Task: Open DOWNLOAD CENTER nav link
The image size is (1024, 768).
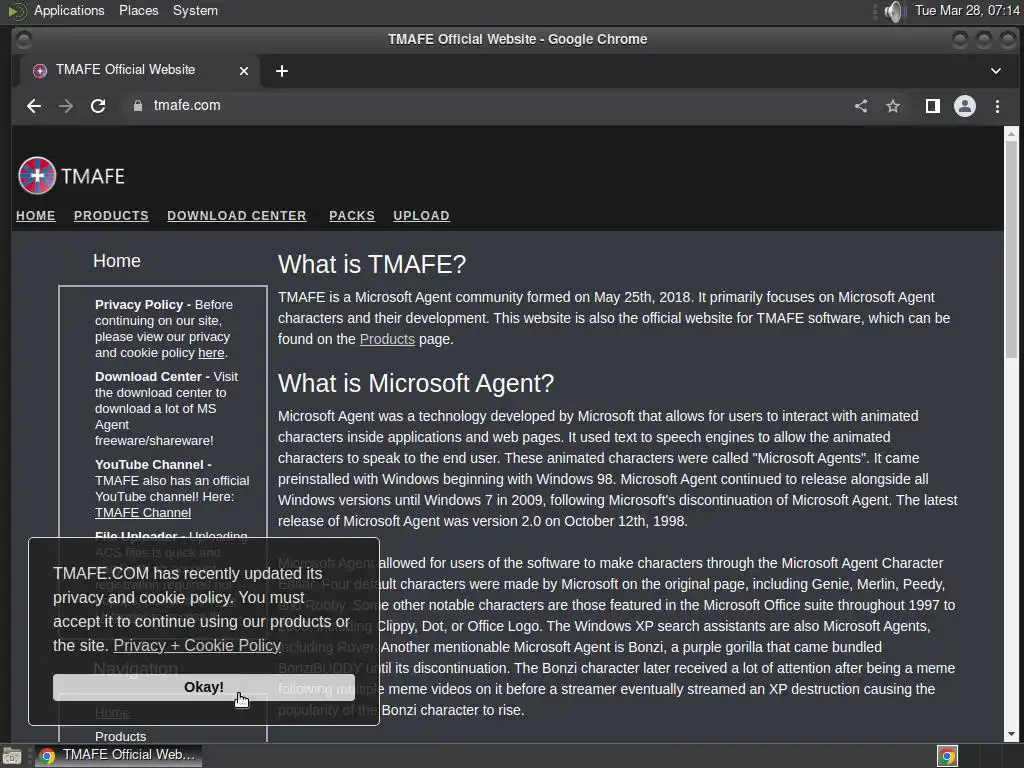Action: pyautogui.click(x=236, y=216)
